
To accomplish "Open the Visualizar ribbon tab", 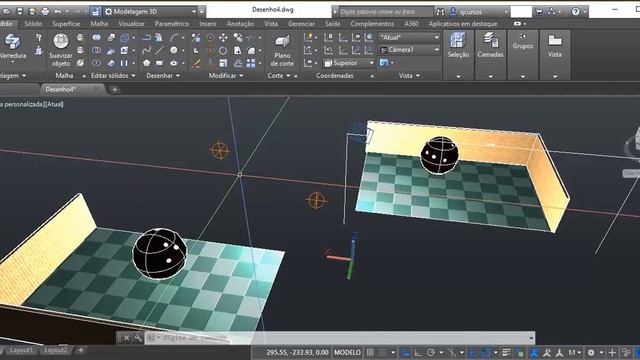I will click(131, 24).
